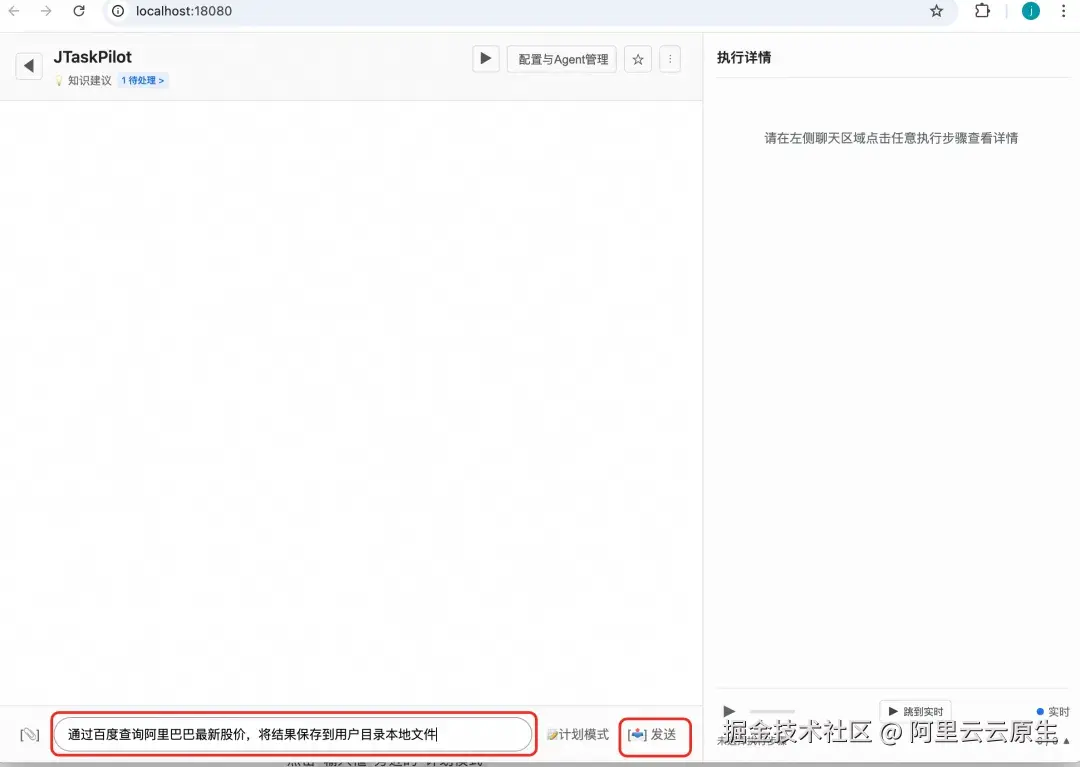This screenshot has height=767, width=1080.
Task: Click the 跳到实时 button
Action: (915, 711)
